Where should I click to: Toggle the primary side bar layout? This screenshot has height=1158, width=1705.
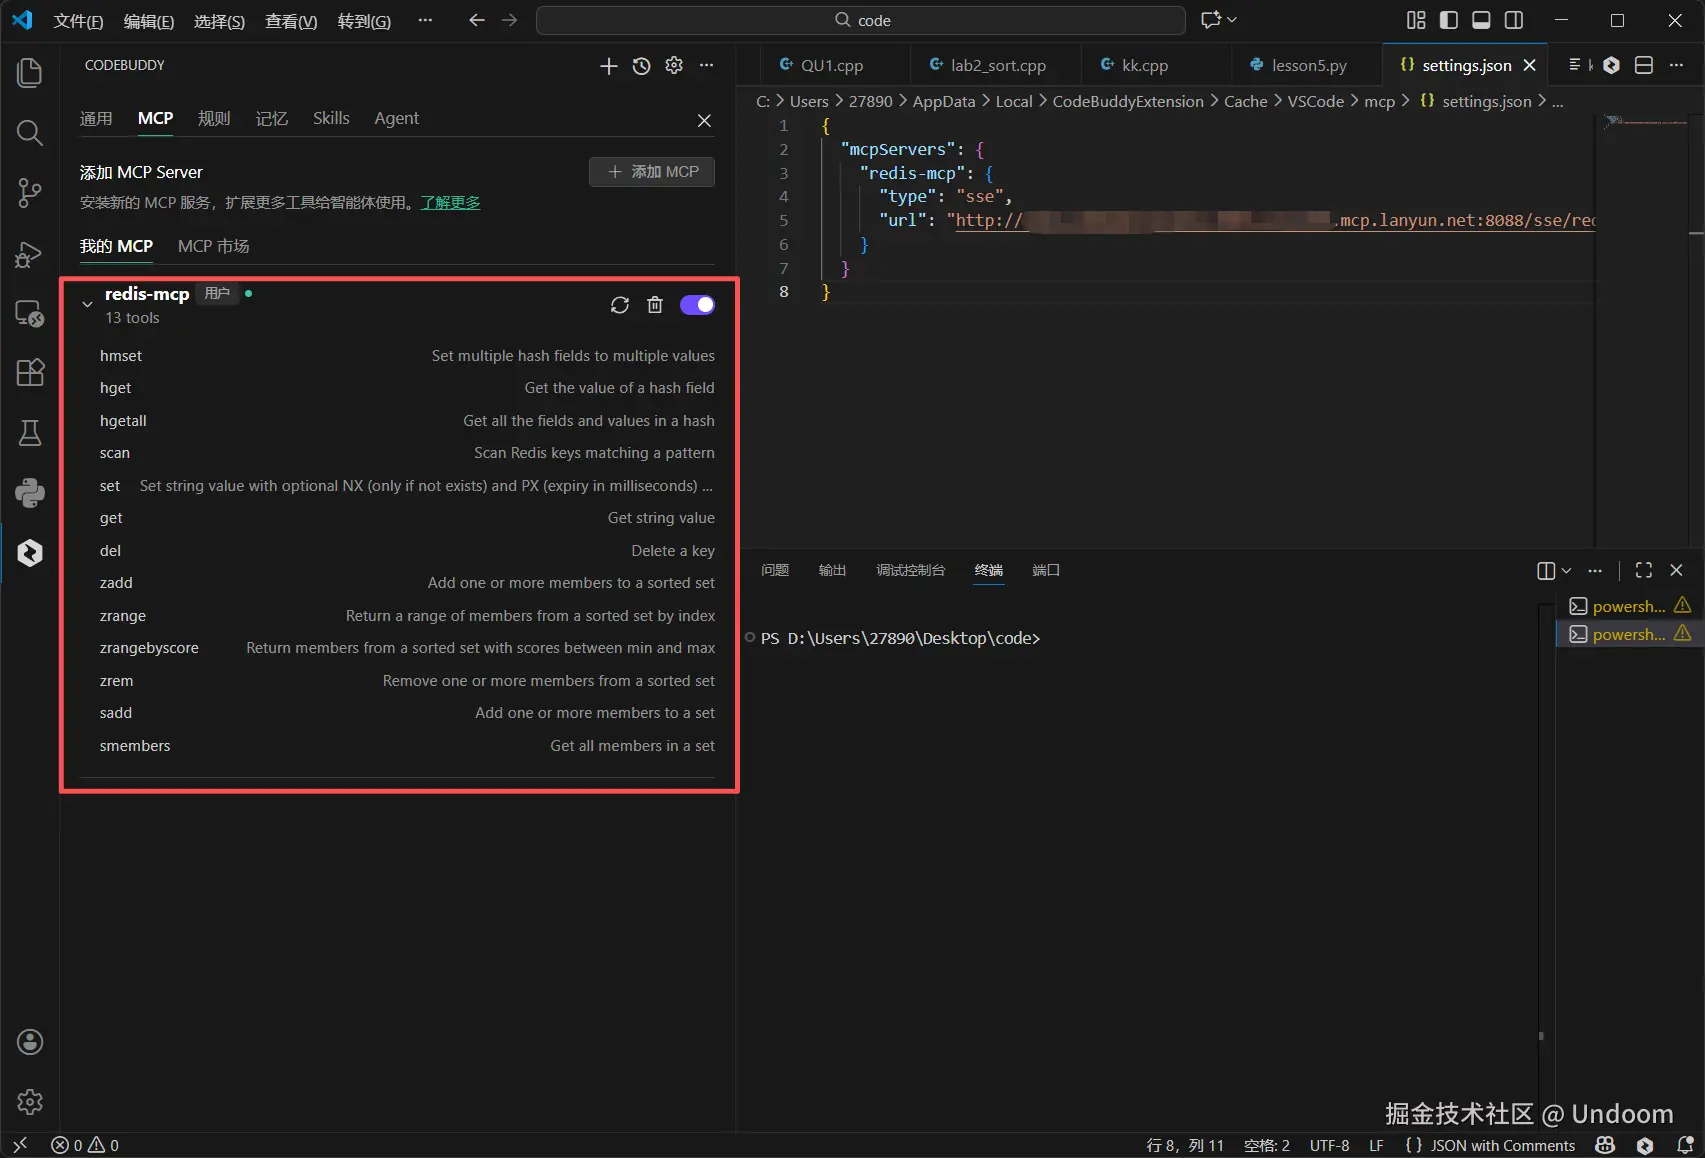pos(1448,20)
